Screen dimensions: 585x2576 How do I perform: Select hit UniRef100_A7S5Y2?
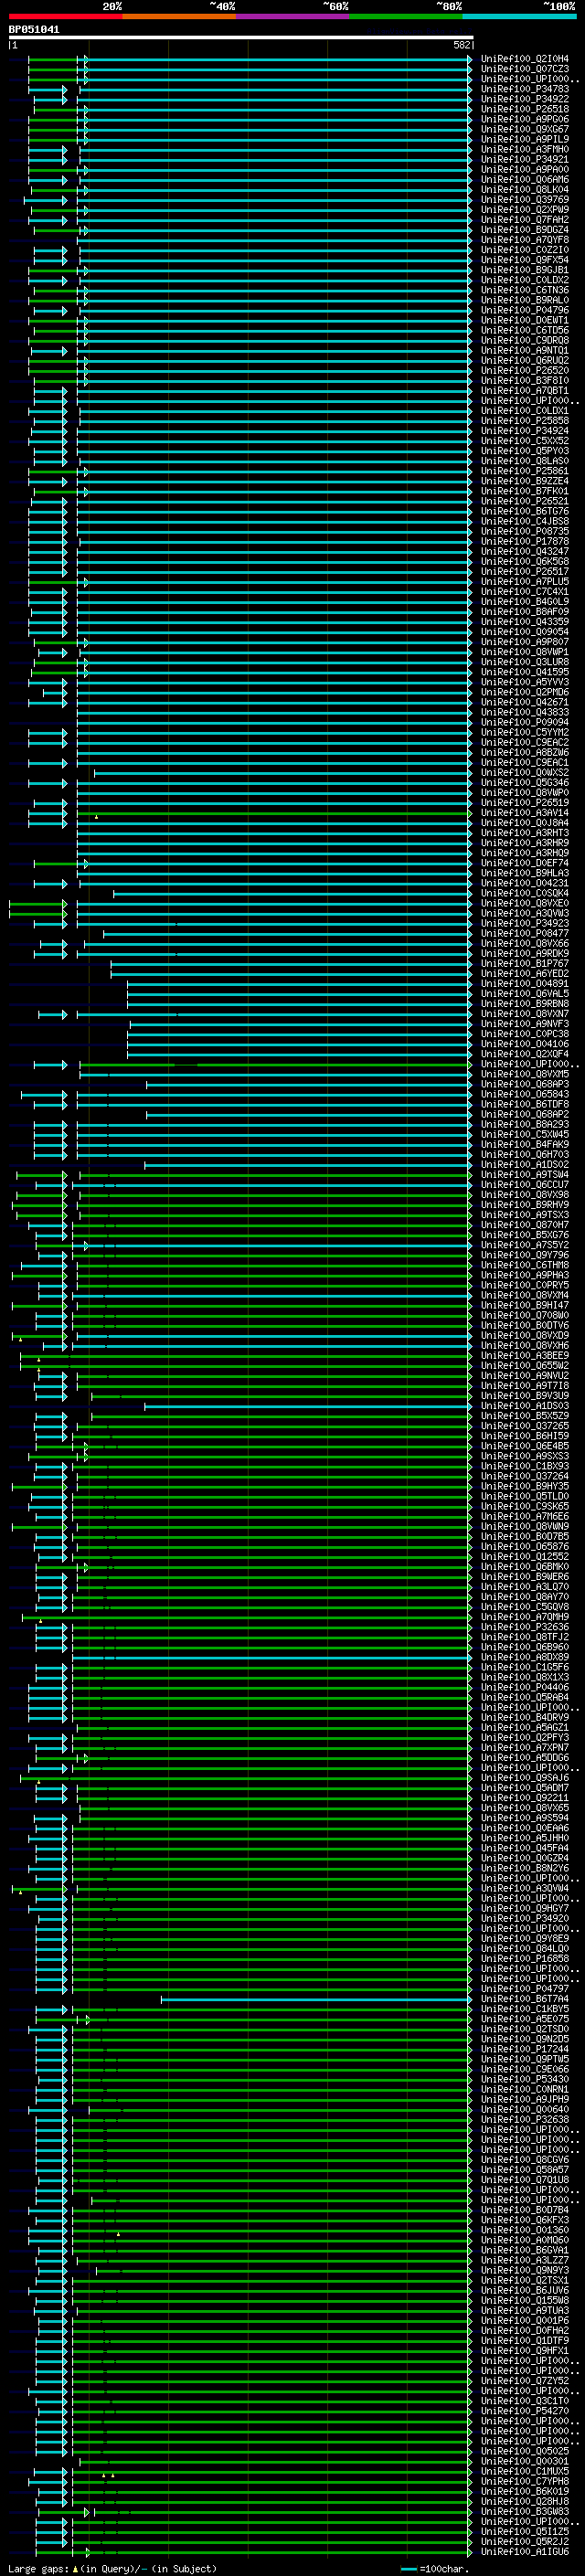[x=525, y=1245]
